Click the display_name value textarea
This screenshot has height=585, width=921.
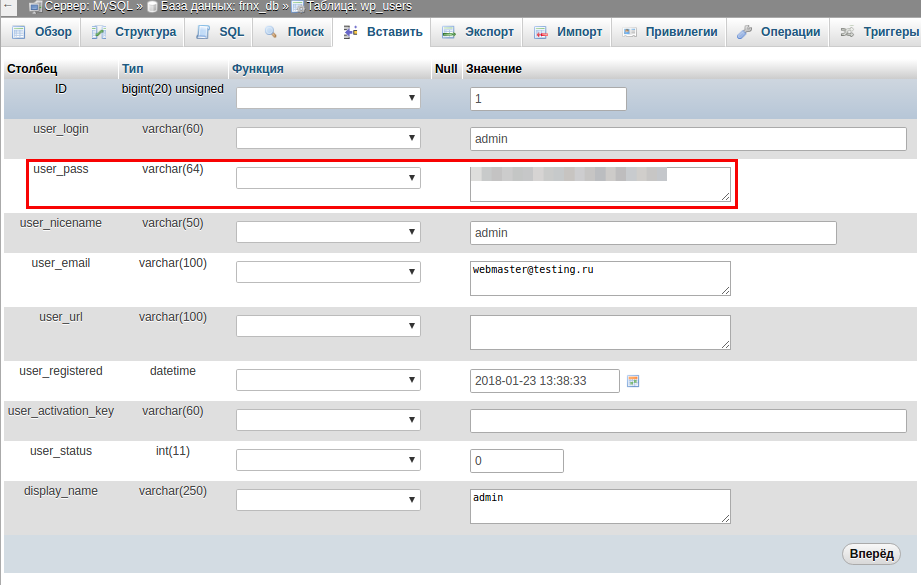[x=600, y=506]
